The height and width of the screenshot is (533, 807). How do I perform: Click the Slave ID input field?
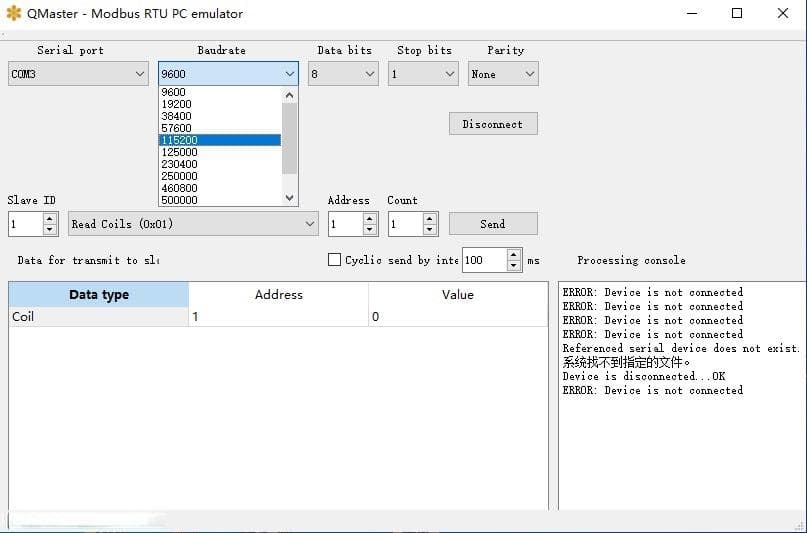tap(26, 224)
